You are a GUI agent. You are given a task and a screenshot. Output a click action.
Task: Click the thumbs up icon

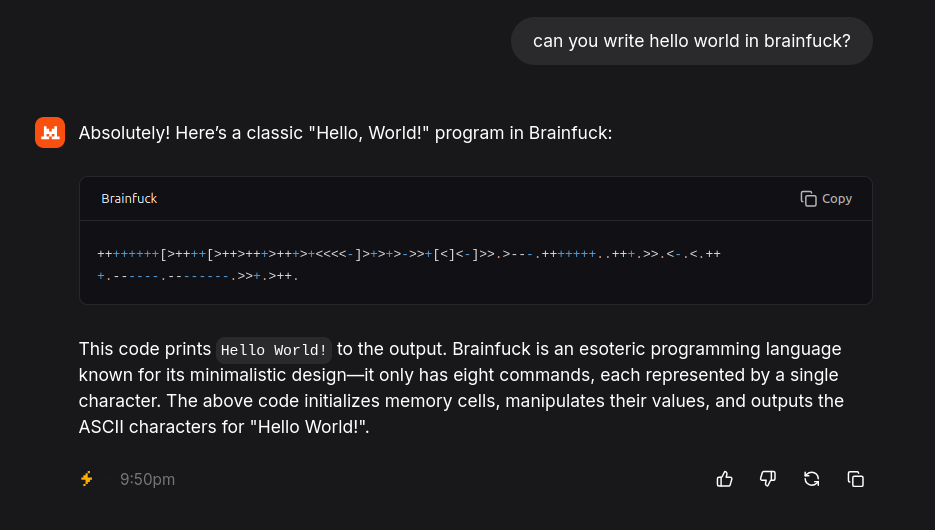click(x=725, y=479)
